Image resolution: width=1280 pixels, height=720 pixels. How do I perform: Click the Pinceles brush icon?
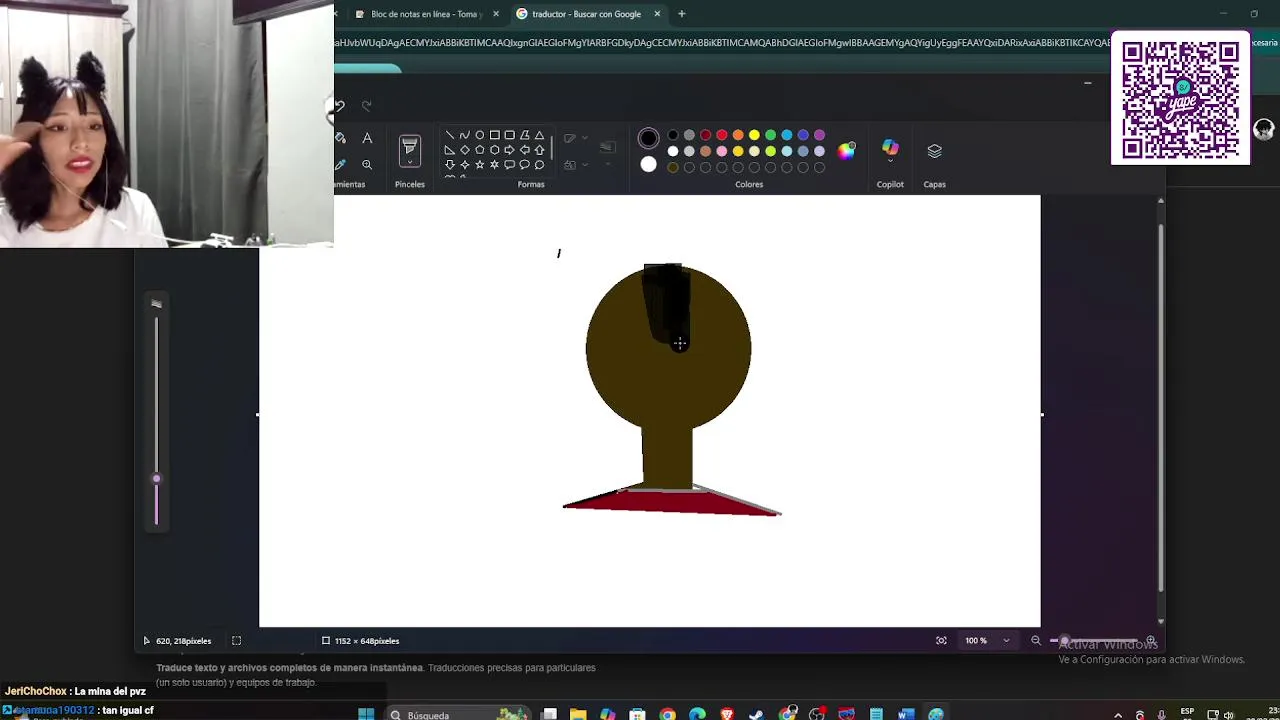(x=410, y=146)
